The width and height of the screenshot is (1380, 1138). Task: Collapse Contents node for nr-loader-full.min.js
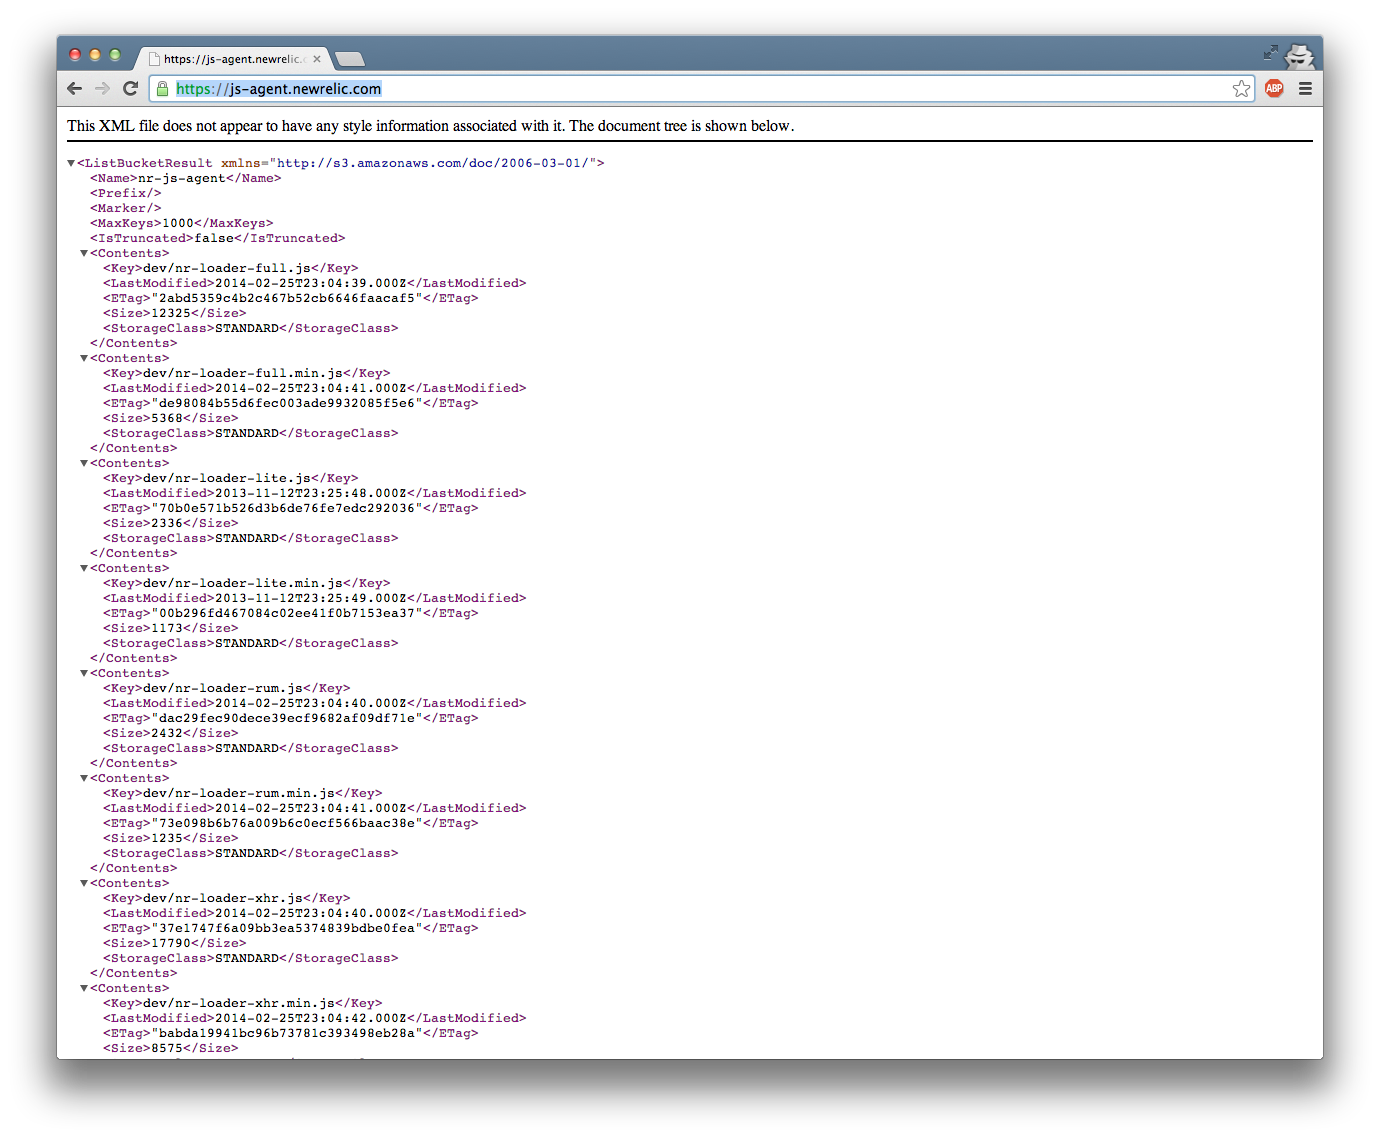coord(84,358)
